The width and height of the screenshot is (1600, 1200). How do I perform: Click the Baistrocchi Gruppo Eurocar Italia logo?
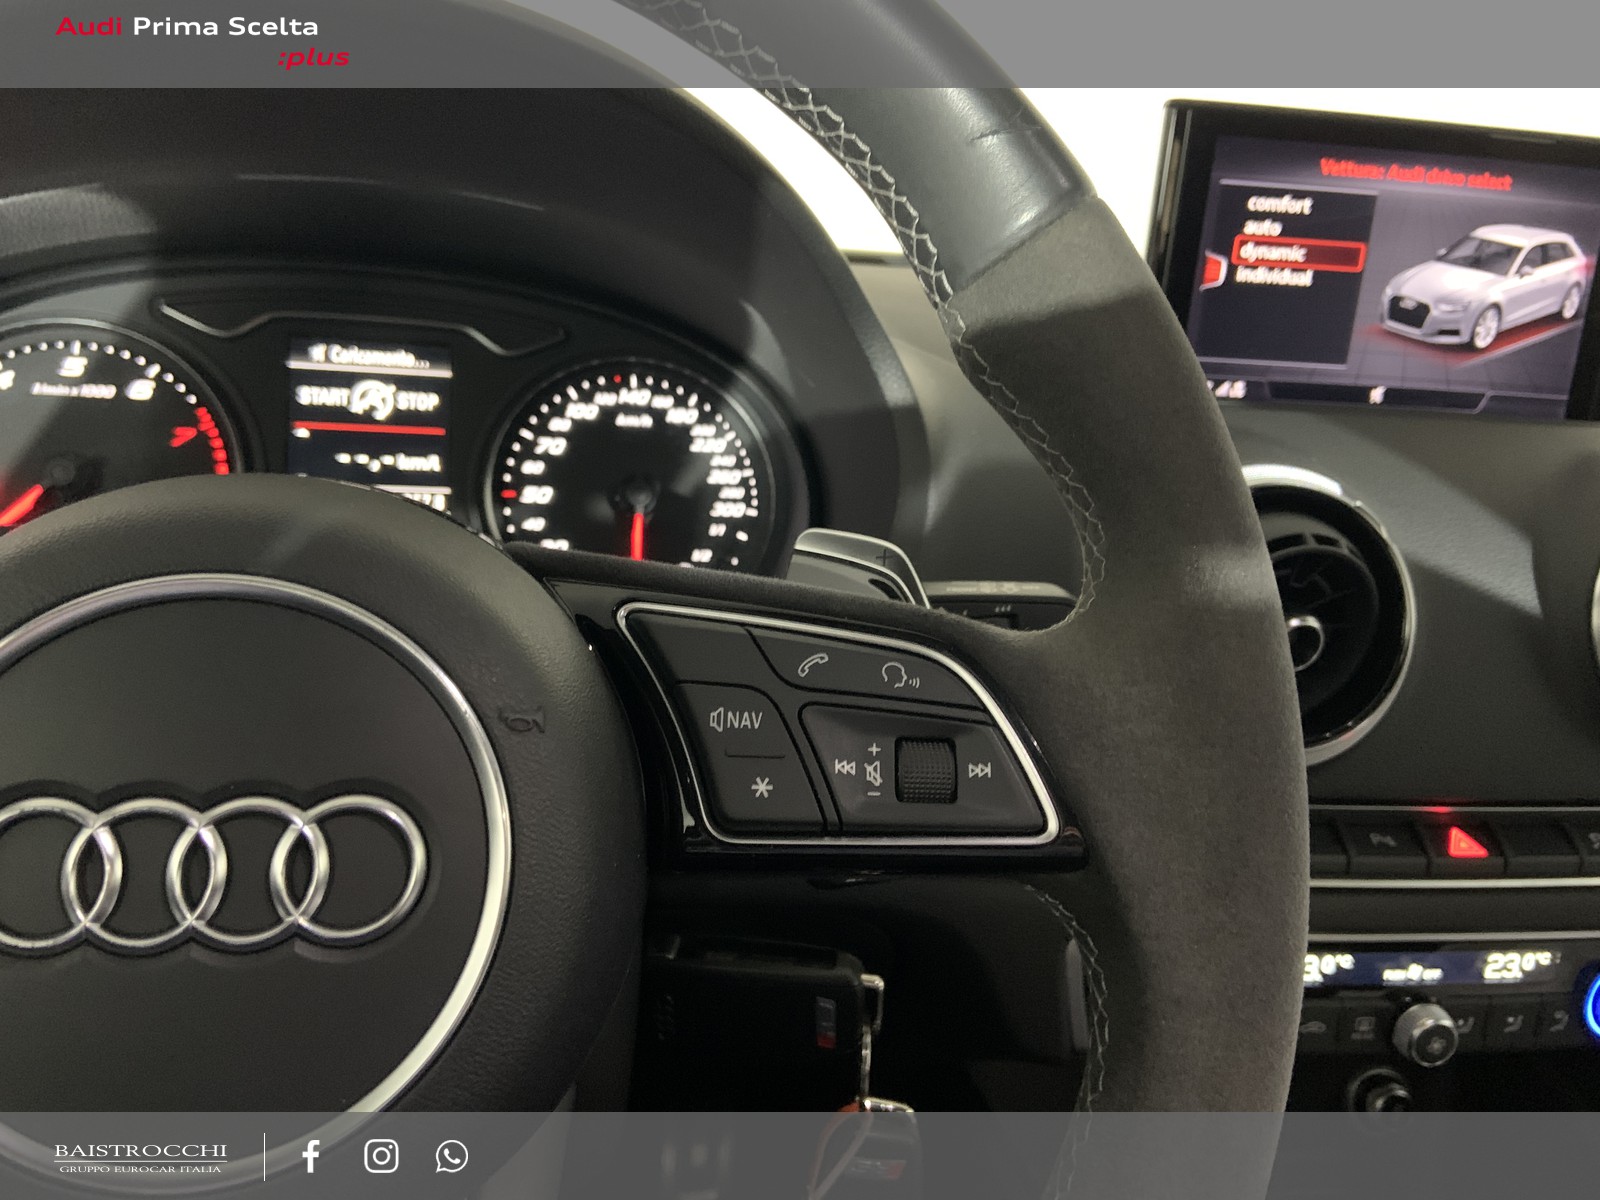tap(140, 1158)
